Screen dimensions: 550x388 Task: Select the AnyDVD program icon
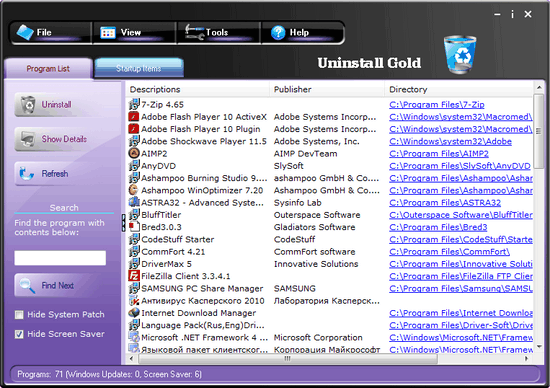point(134,166)
